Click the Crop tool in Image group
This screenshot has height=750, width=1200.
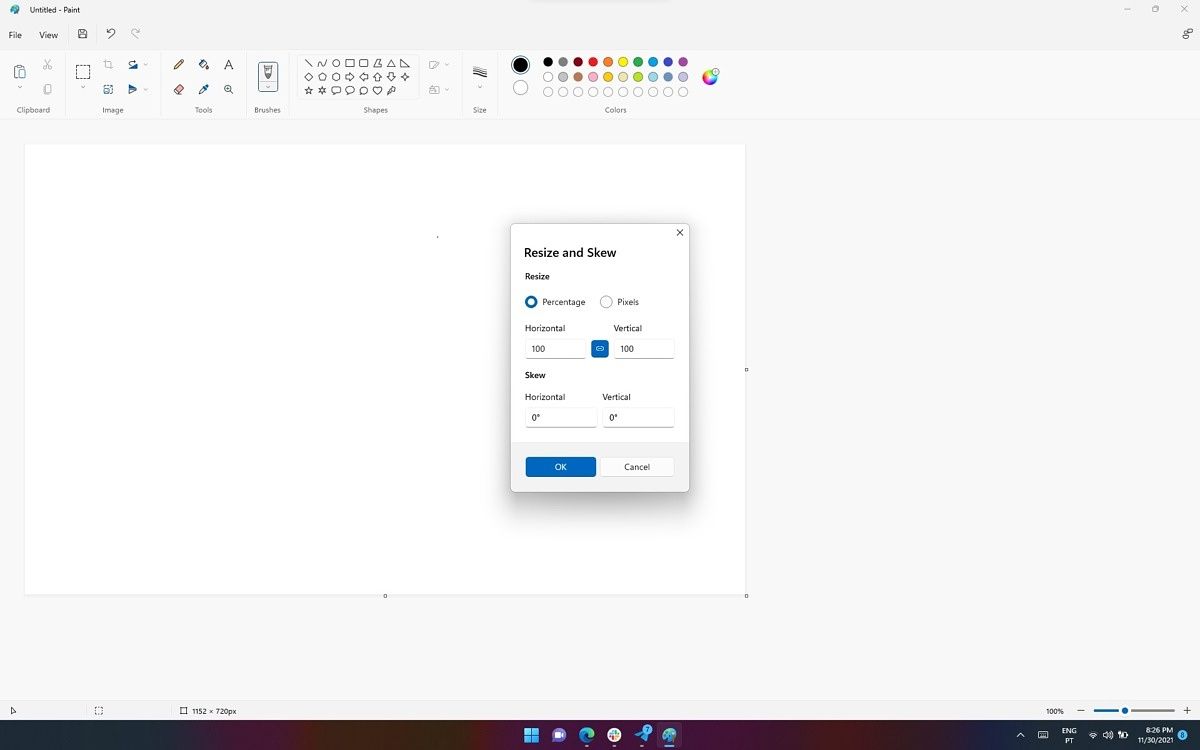(x=108, y=63)
